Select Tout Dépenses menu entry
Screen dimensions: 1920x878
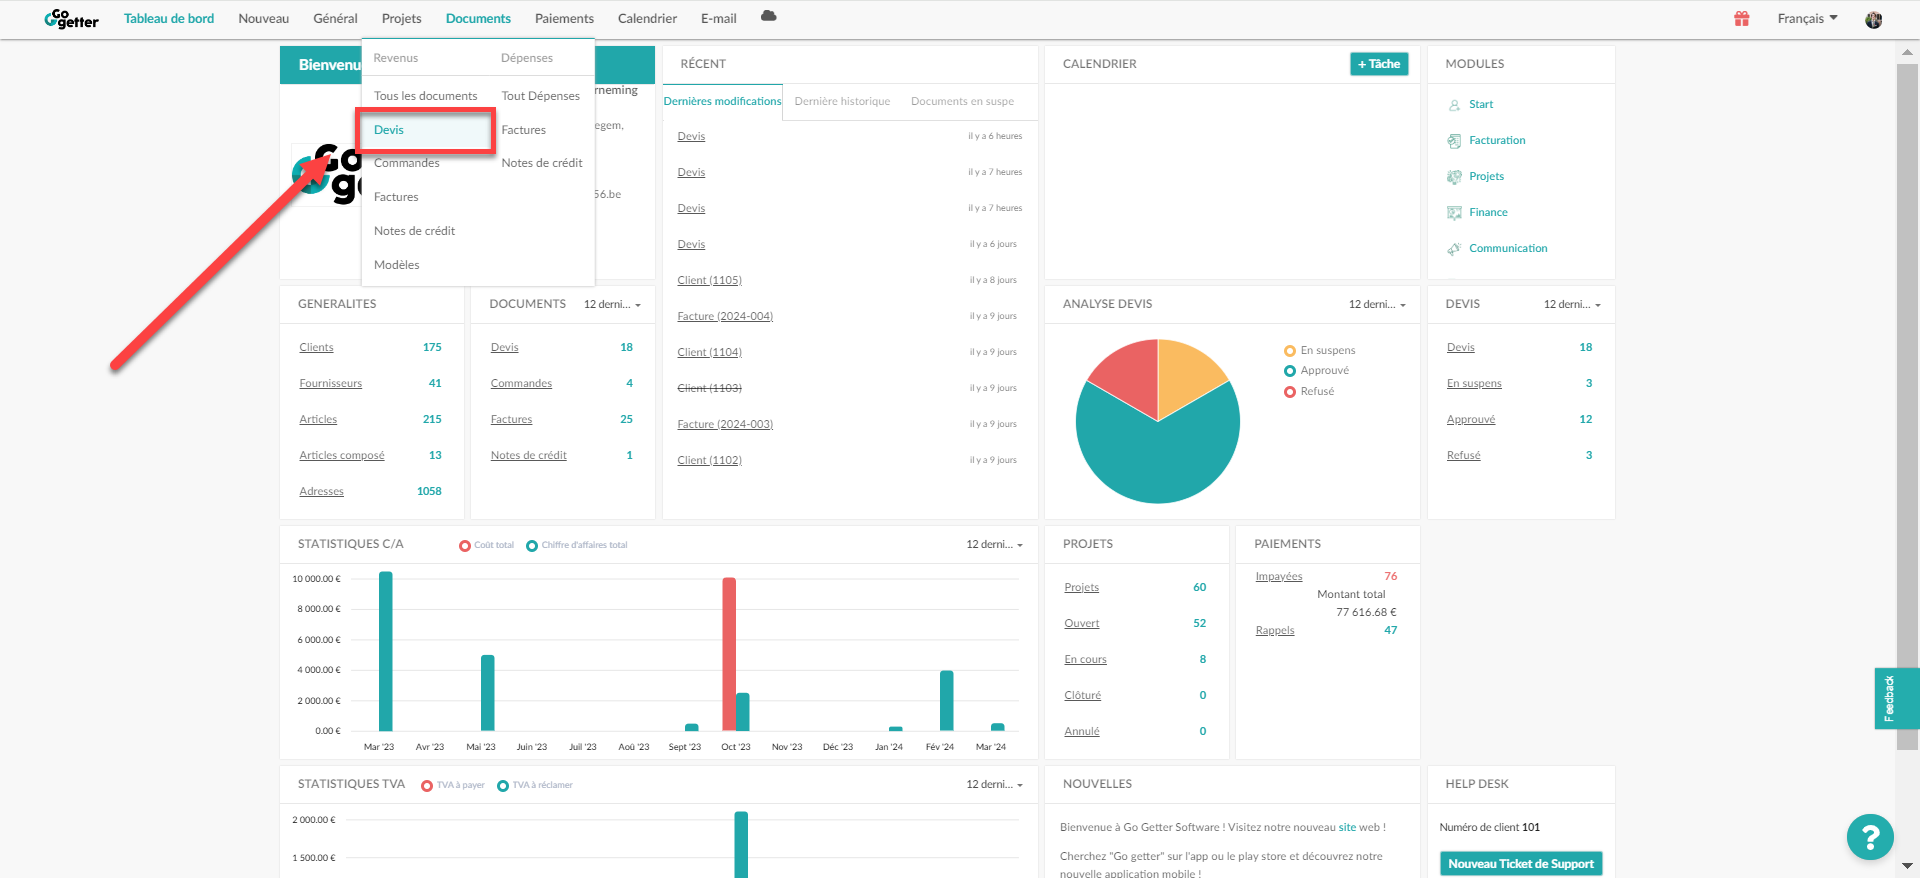click(x=540, y=96)
